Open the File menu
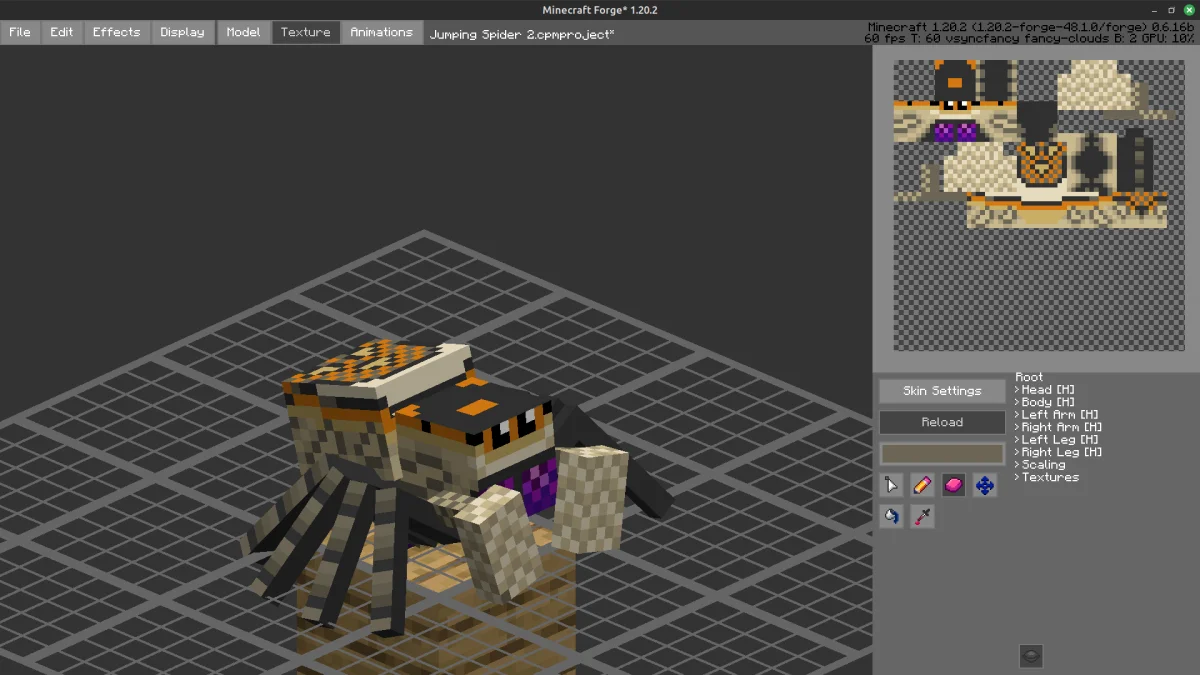This screenshot has width=1200, height=675. [x=20, y=32]
